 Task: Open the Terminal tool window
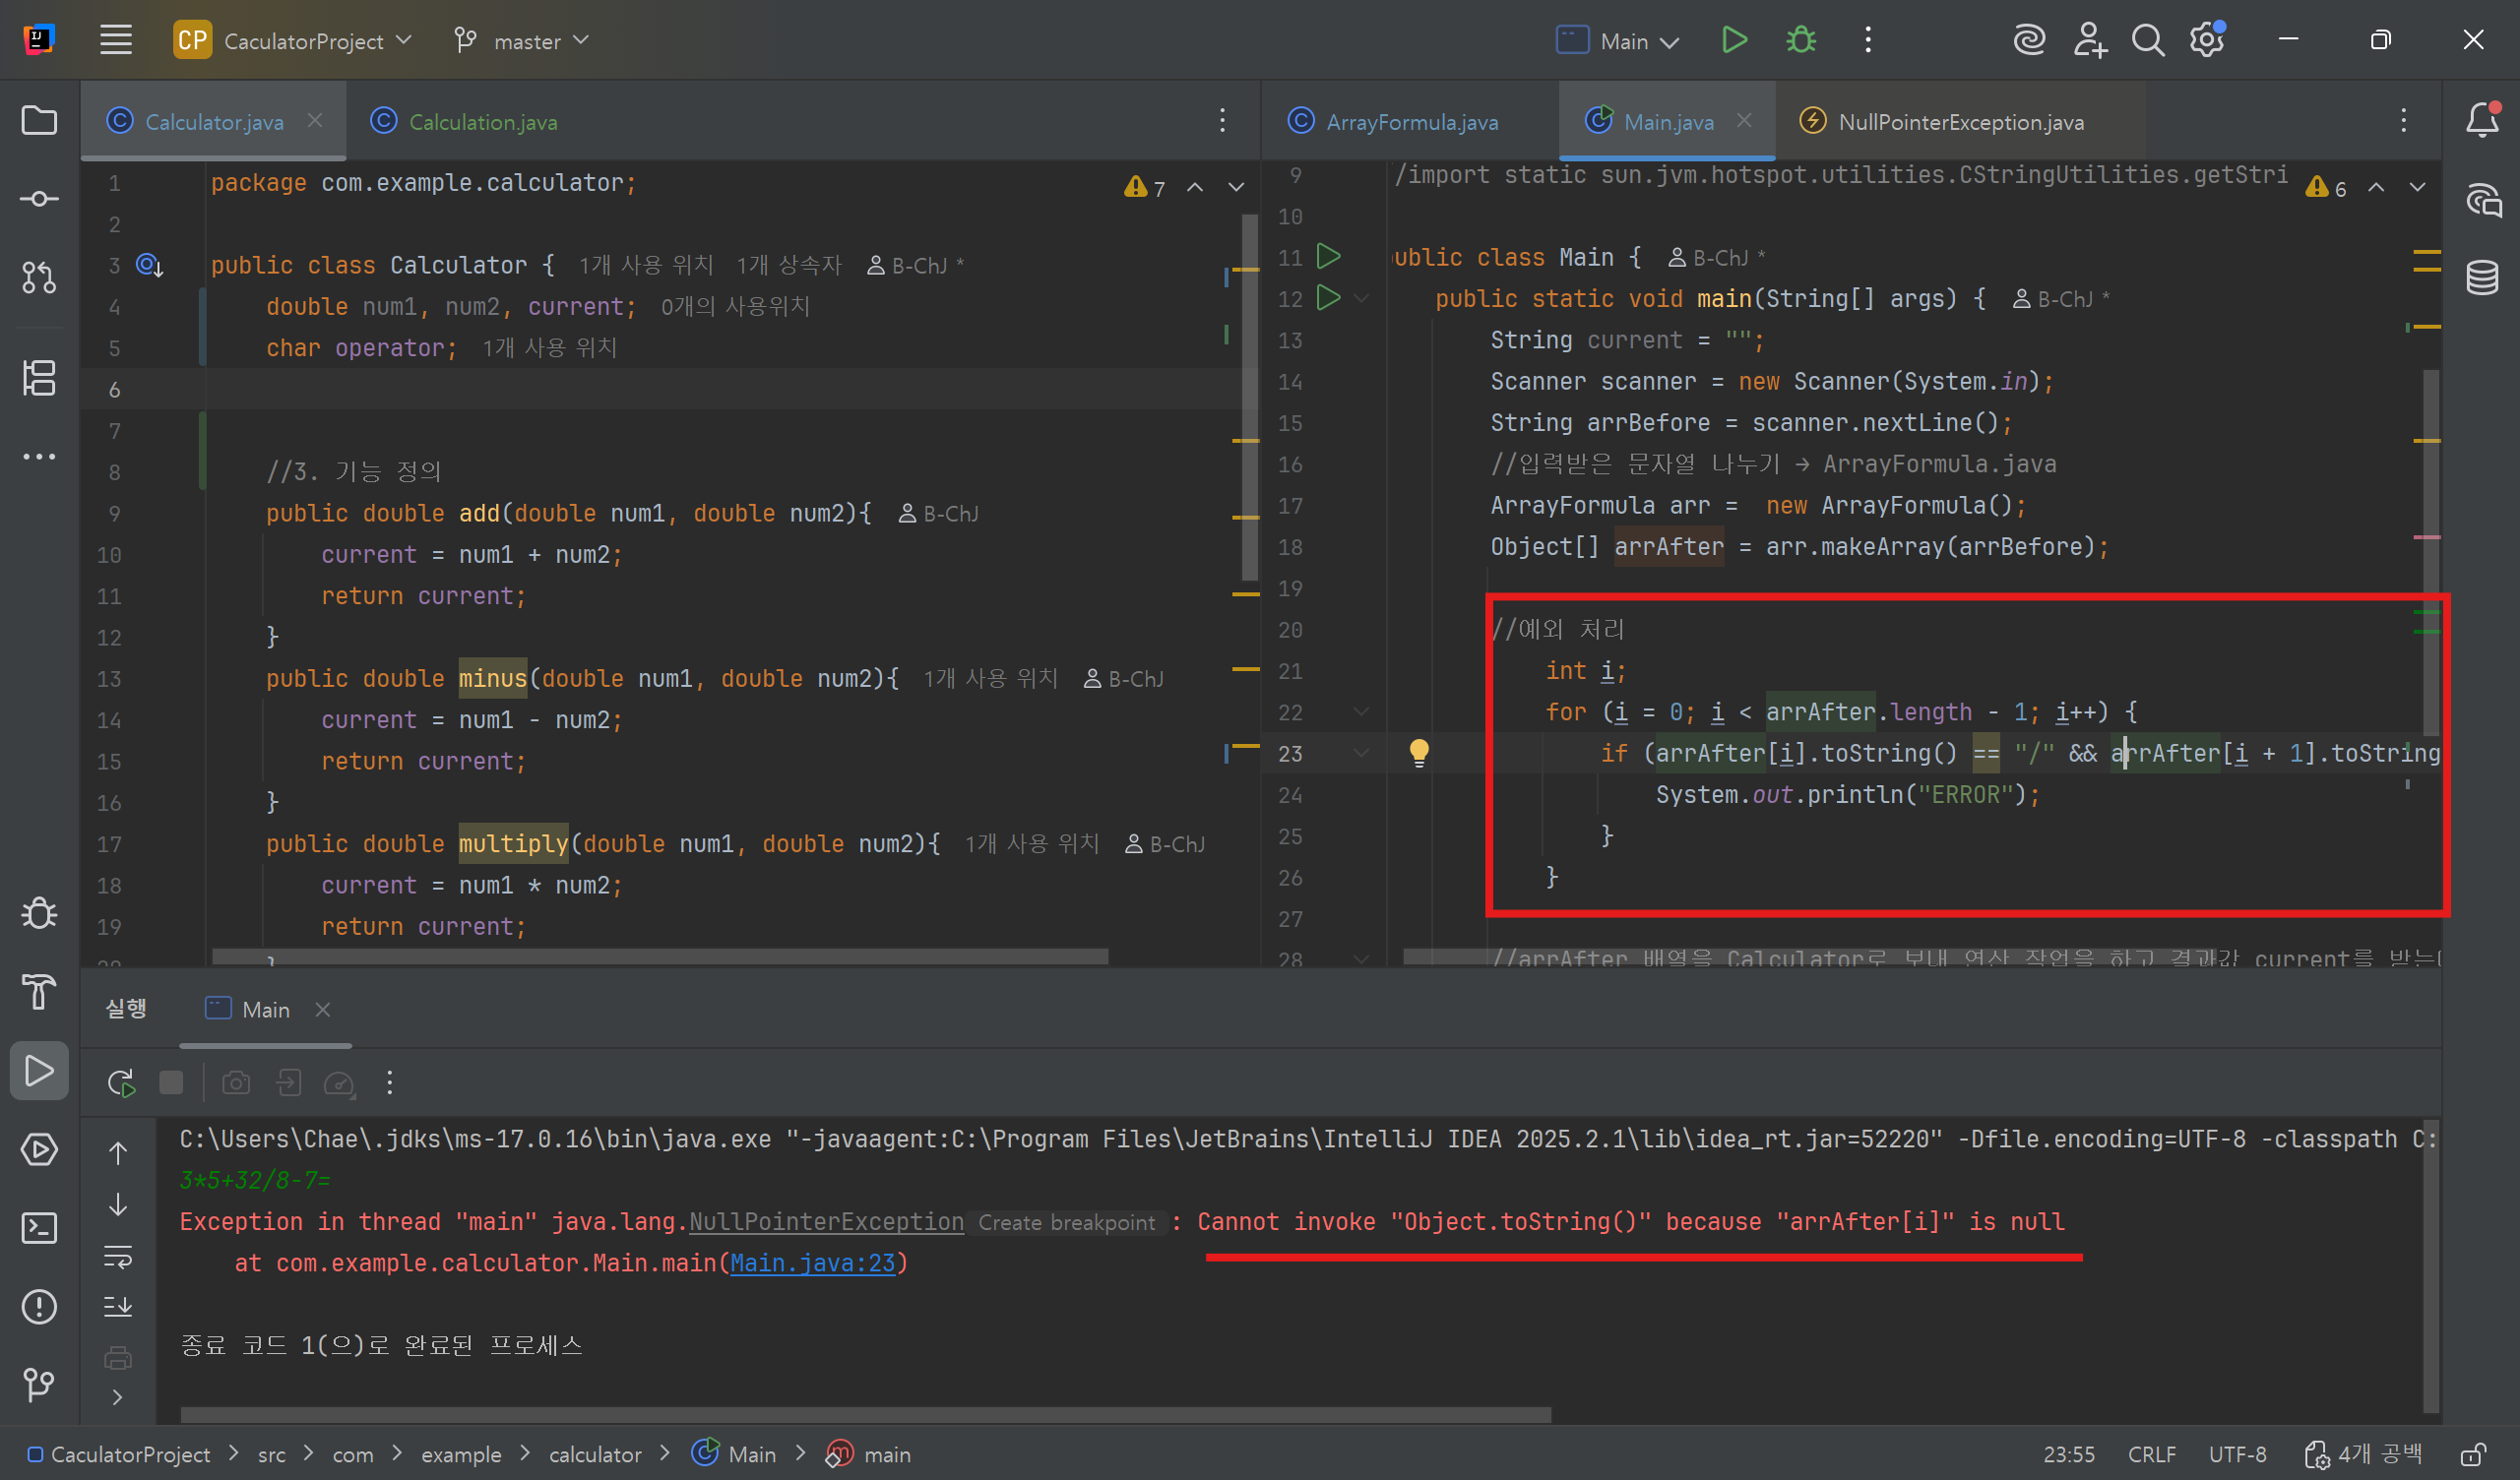(39, 1228)
